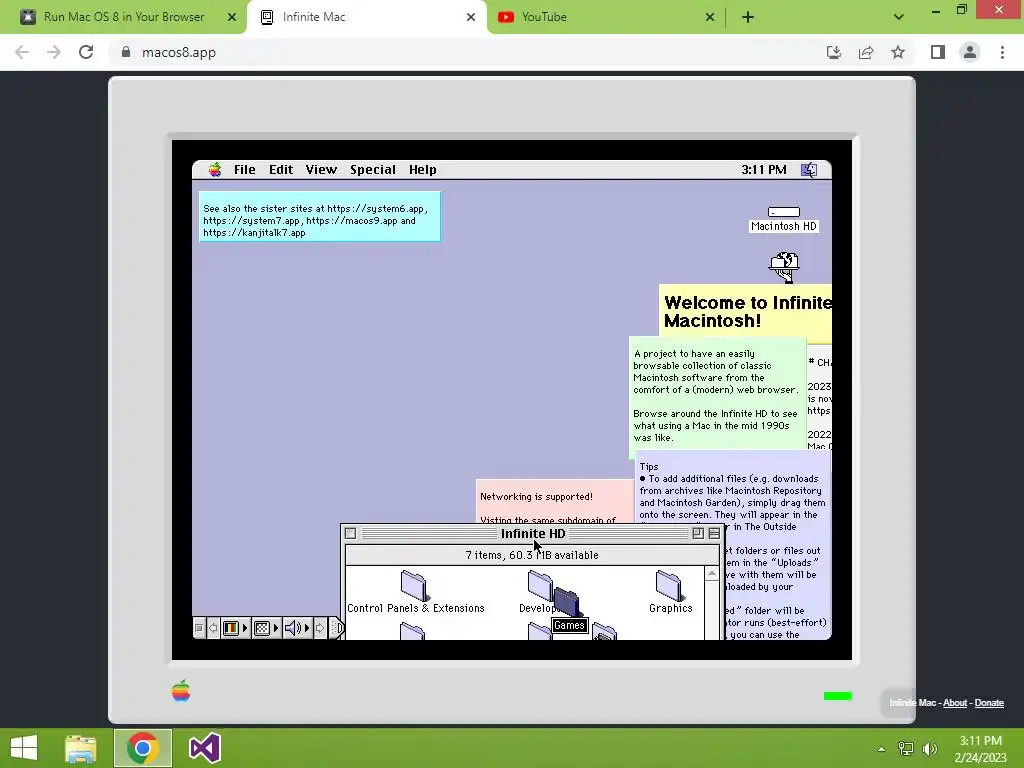This screenshot has width=1024, height=768.
Task: Open the File menu
Action: (x=245, y=170)
